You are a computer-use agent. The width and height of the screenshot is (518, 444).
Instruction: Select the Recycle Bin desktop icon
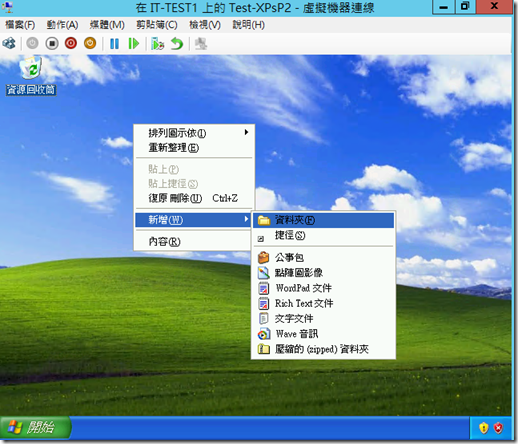coord(31,75)
